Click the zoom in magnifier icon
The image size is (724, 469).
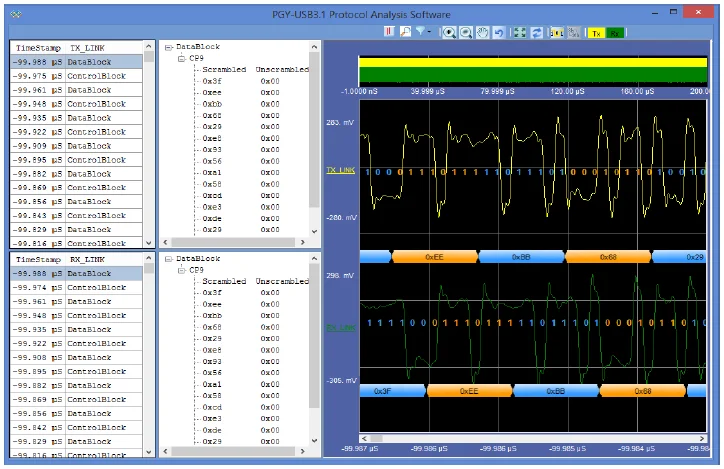point(450,32)
